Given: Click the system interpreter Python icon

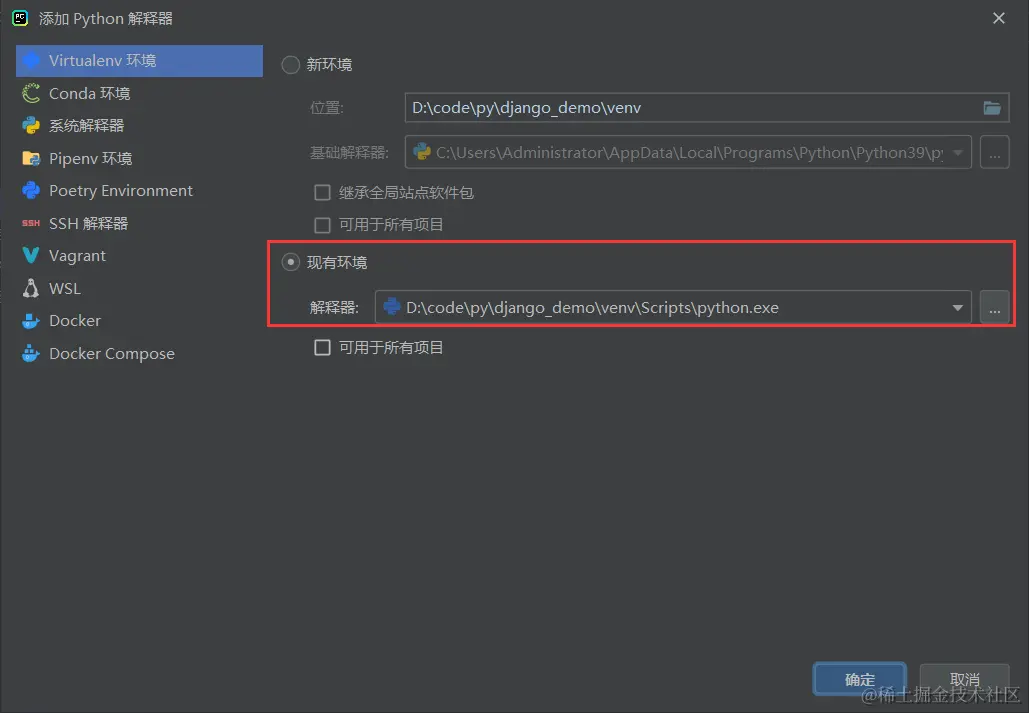Looking at the screenshot, I should [31, 125].
